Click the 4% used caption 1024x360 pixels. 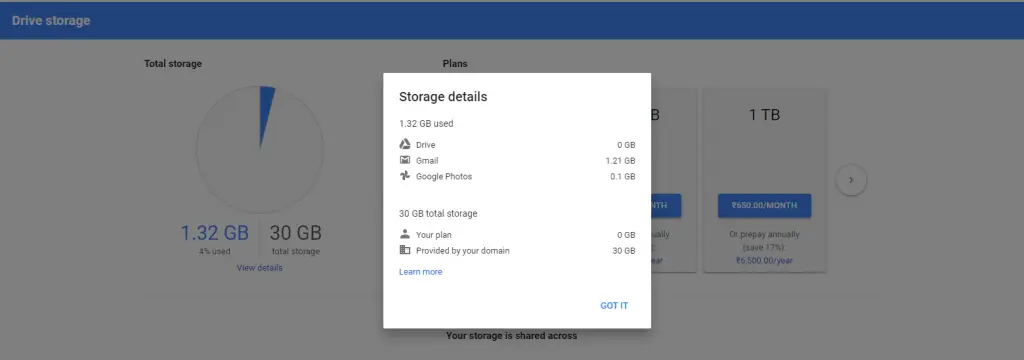click(214, 252)
